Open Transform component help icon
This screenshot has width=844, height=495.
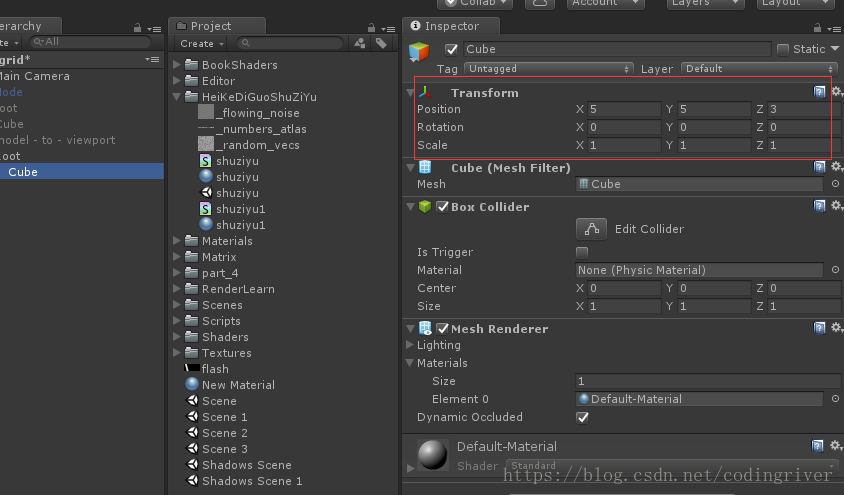pyautogui.click(x=819, y=92)
